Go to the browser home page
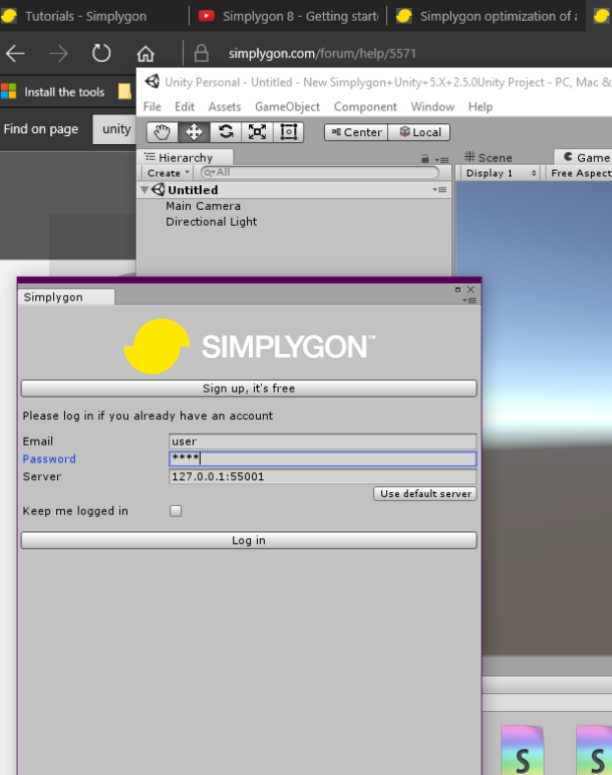 (145, 53)
